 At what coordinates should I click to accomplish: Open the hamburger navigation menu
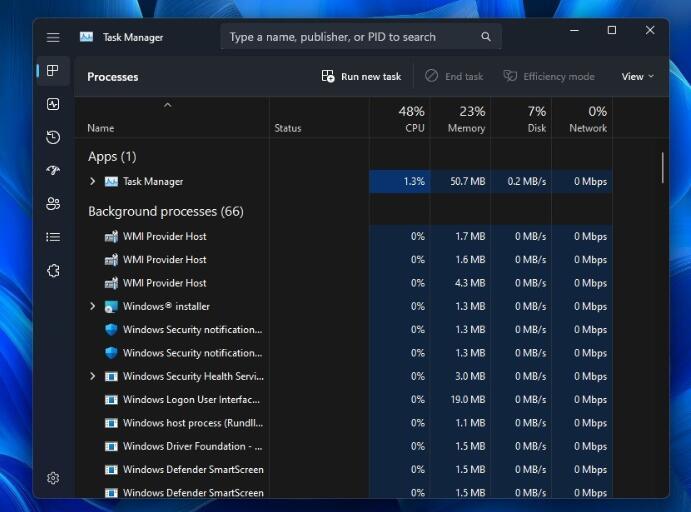53,37
